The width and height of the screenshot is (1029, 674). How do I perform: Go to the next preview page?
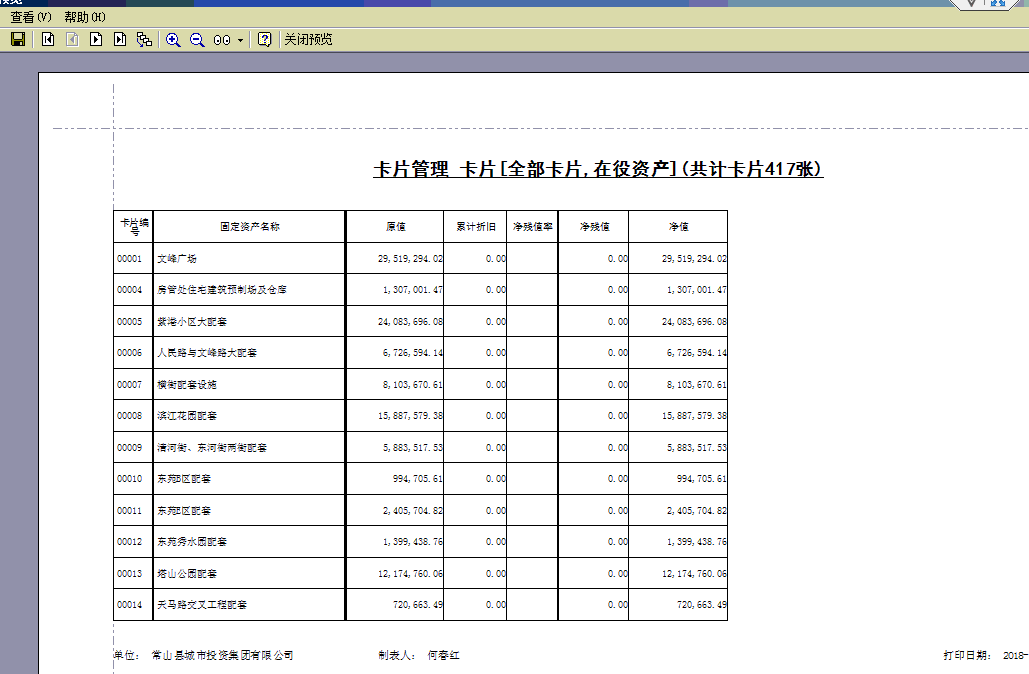point(96,39)
